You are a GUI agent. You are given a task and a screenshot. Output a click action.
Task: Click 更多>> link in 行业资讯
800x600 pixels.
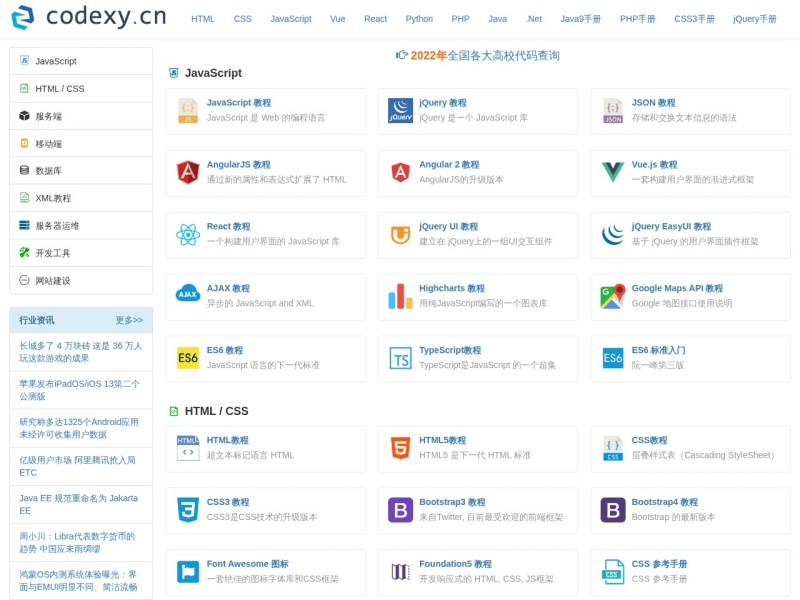click(129, 320)
